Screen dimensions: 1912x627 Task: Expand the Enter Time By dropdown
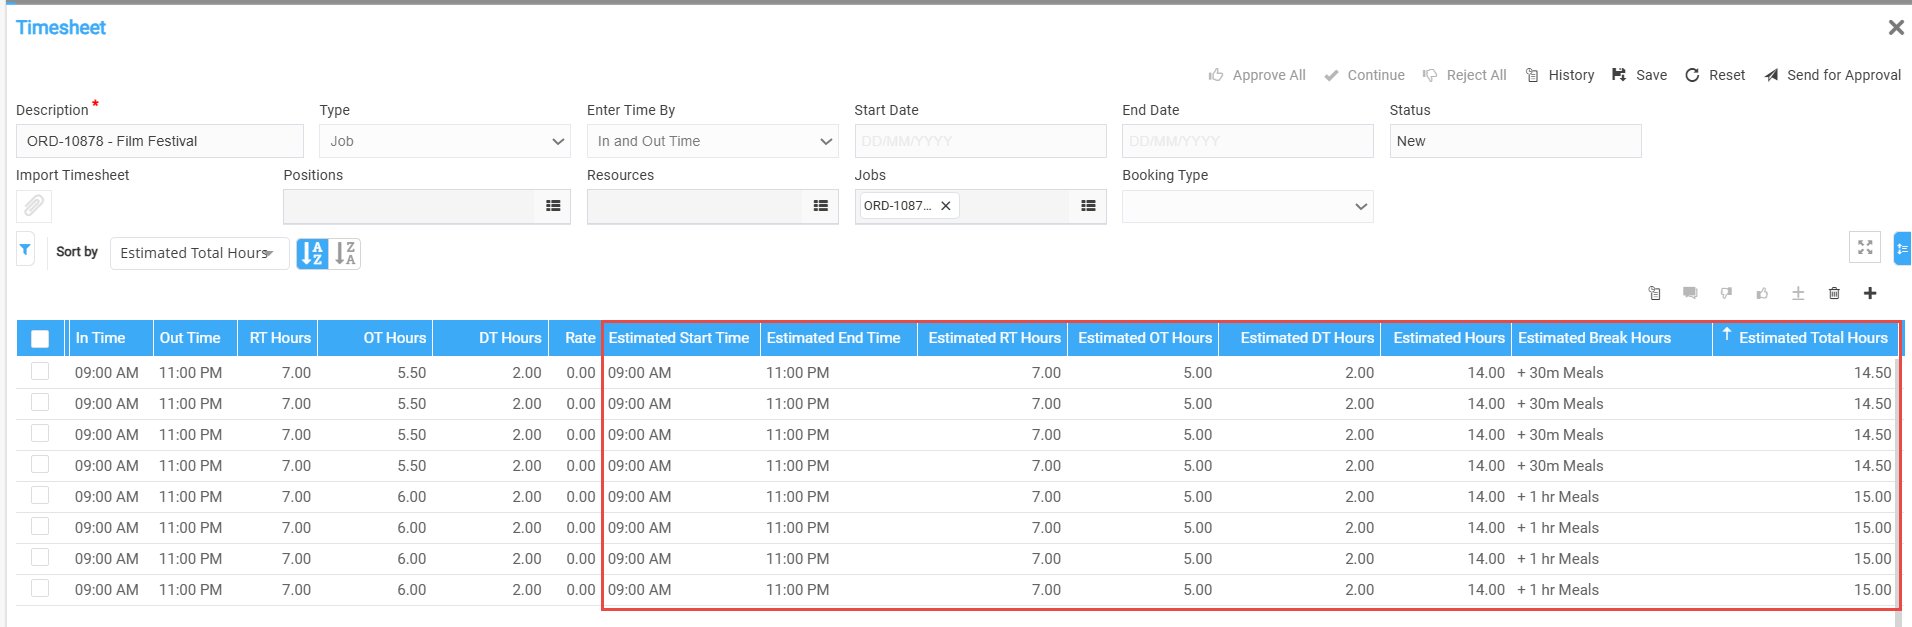(712, 141)
